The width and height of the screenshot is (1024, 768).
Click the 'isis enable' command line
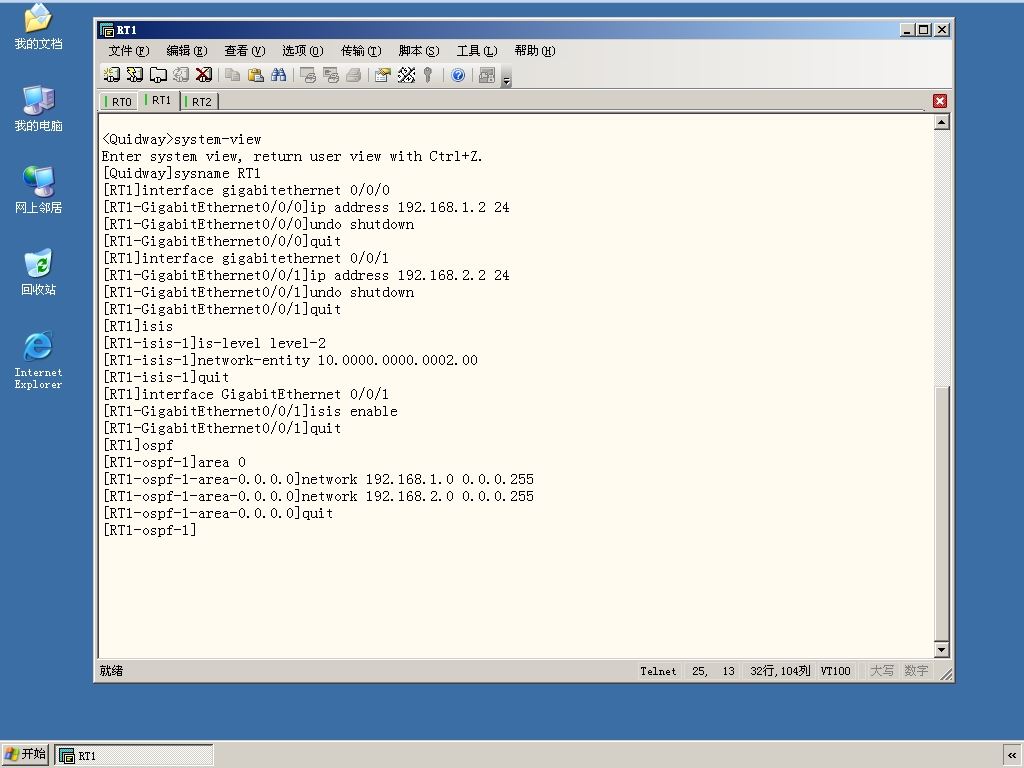pos(249,411)
